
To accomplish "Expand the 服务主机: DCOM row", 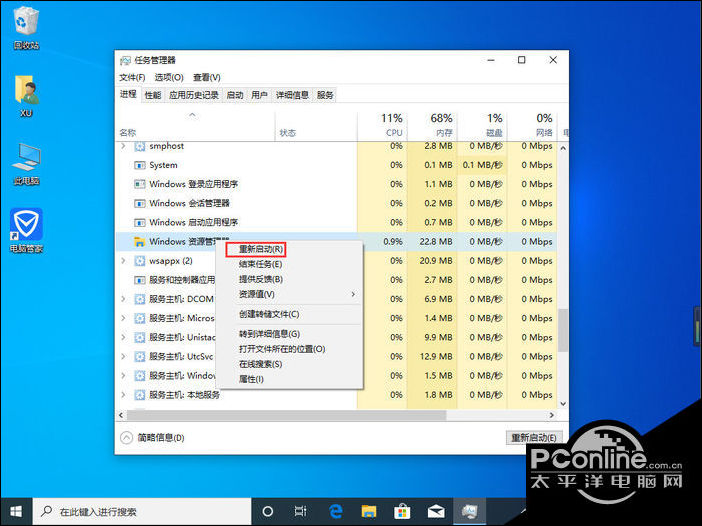I will (x=124, y=299).
